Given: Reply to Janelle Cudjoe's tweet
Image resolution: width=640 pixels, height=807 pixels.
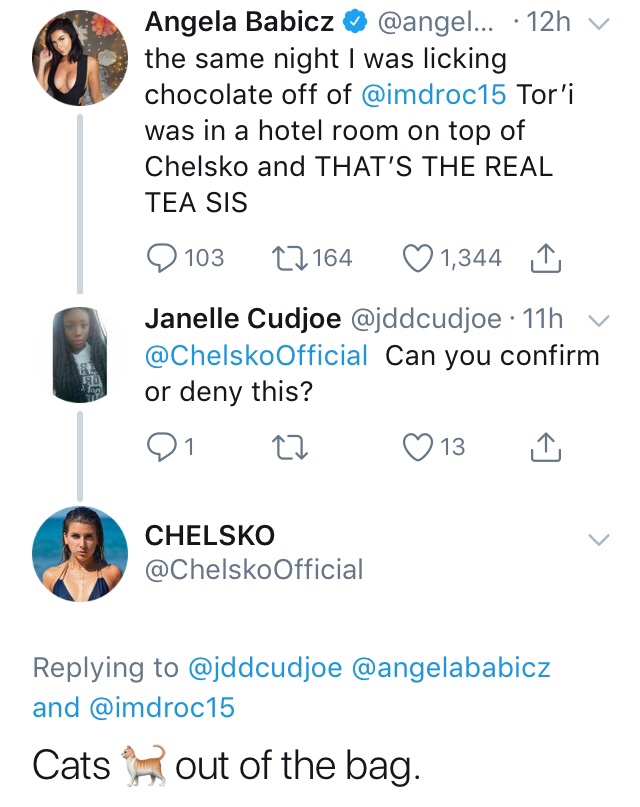Looking at the screenshot, I should pos(162,446).
